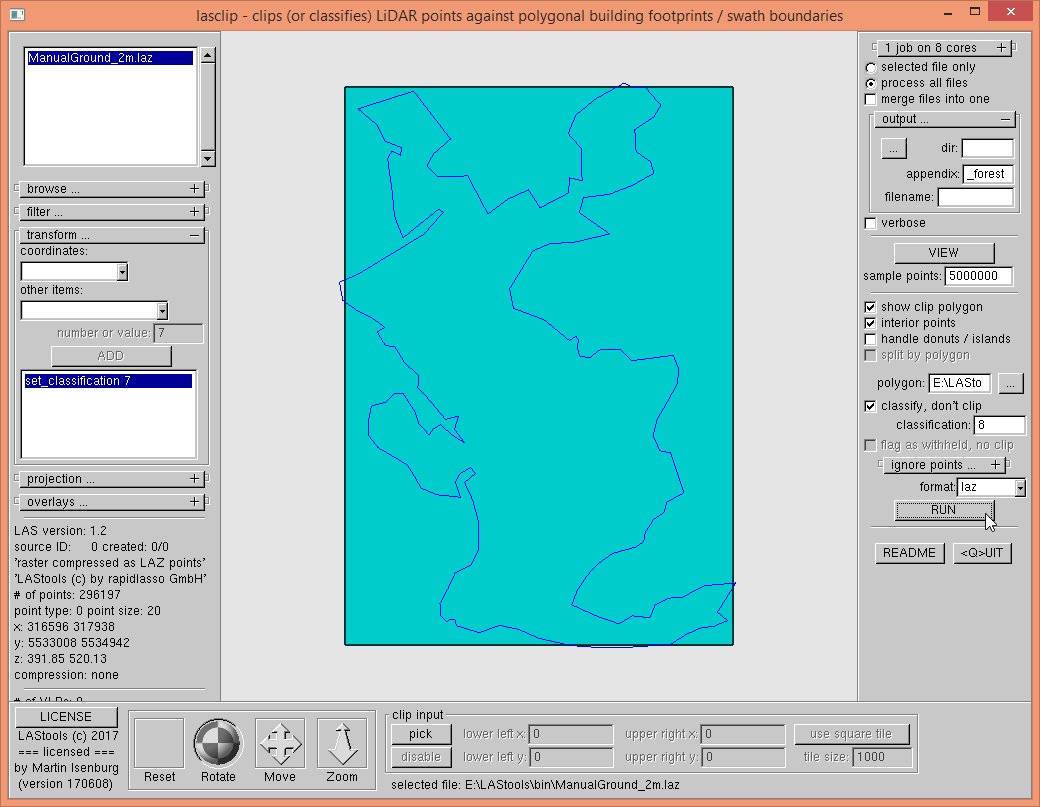
Task: Click the Rotate view icon
Action: click(x=218, y=743)
